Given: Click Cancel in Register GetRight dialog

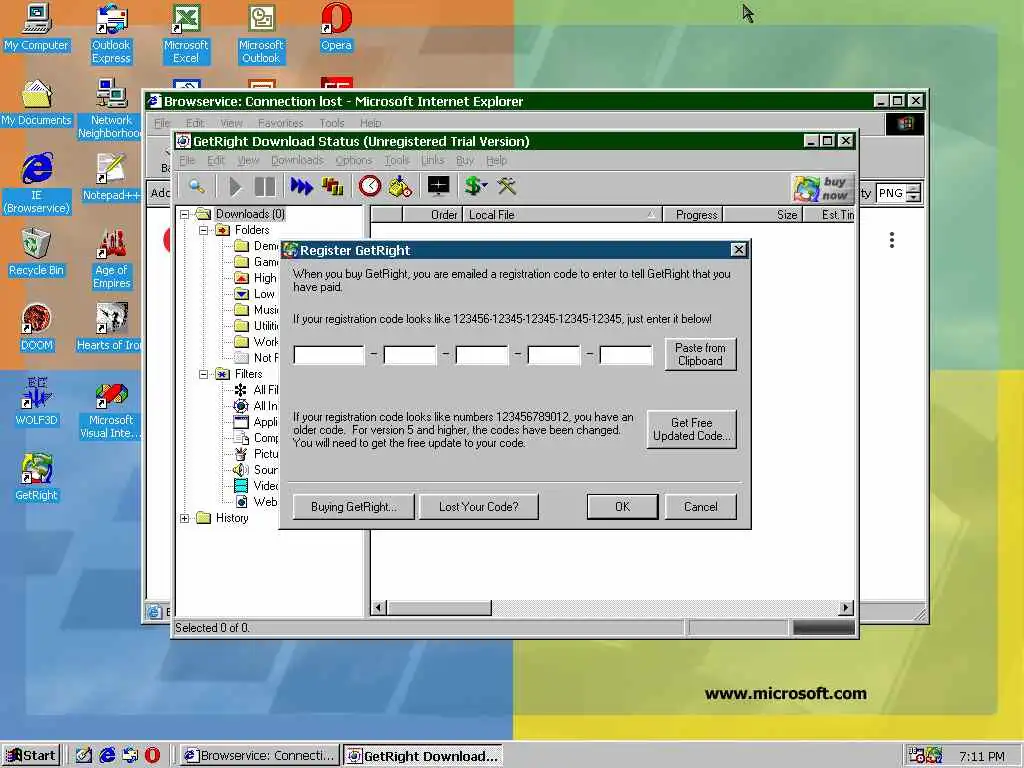Looking at the screenshot, I should pyautogui.click(x=701, y=507).
